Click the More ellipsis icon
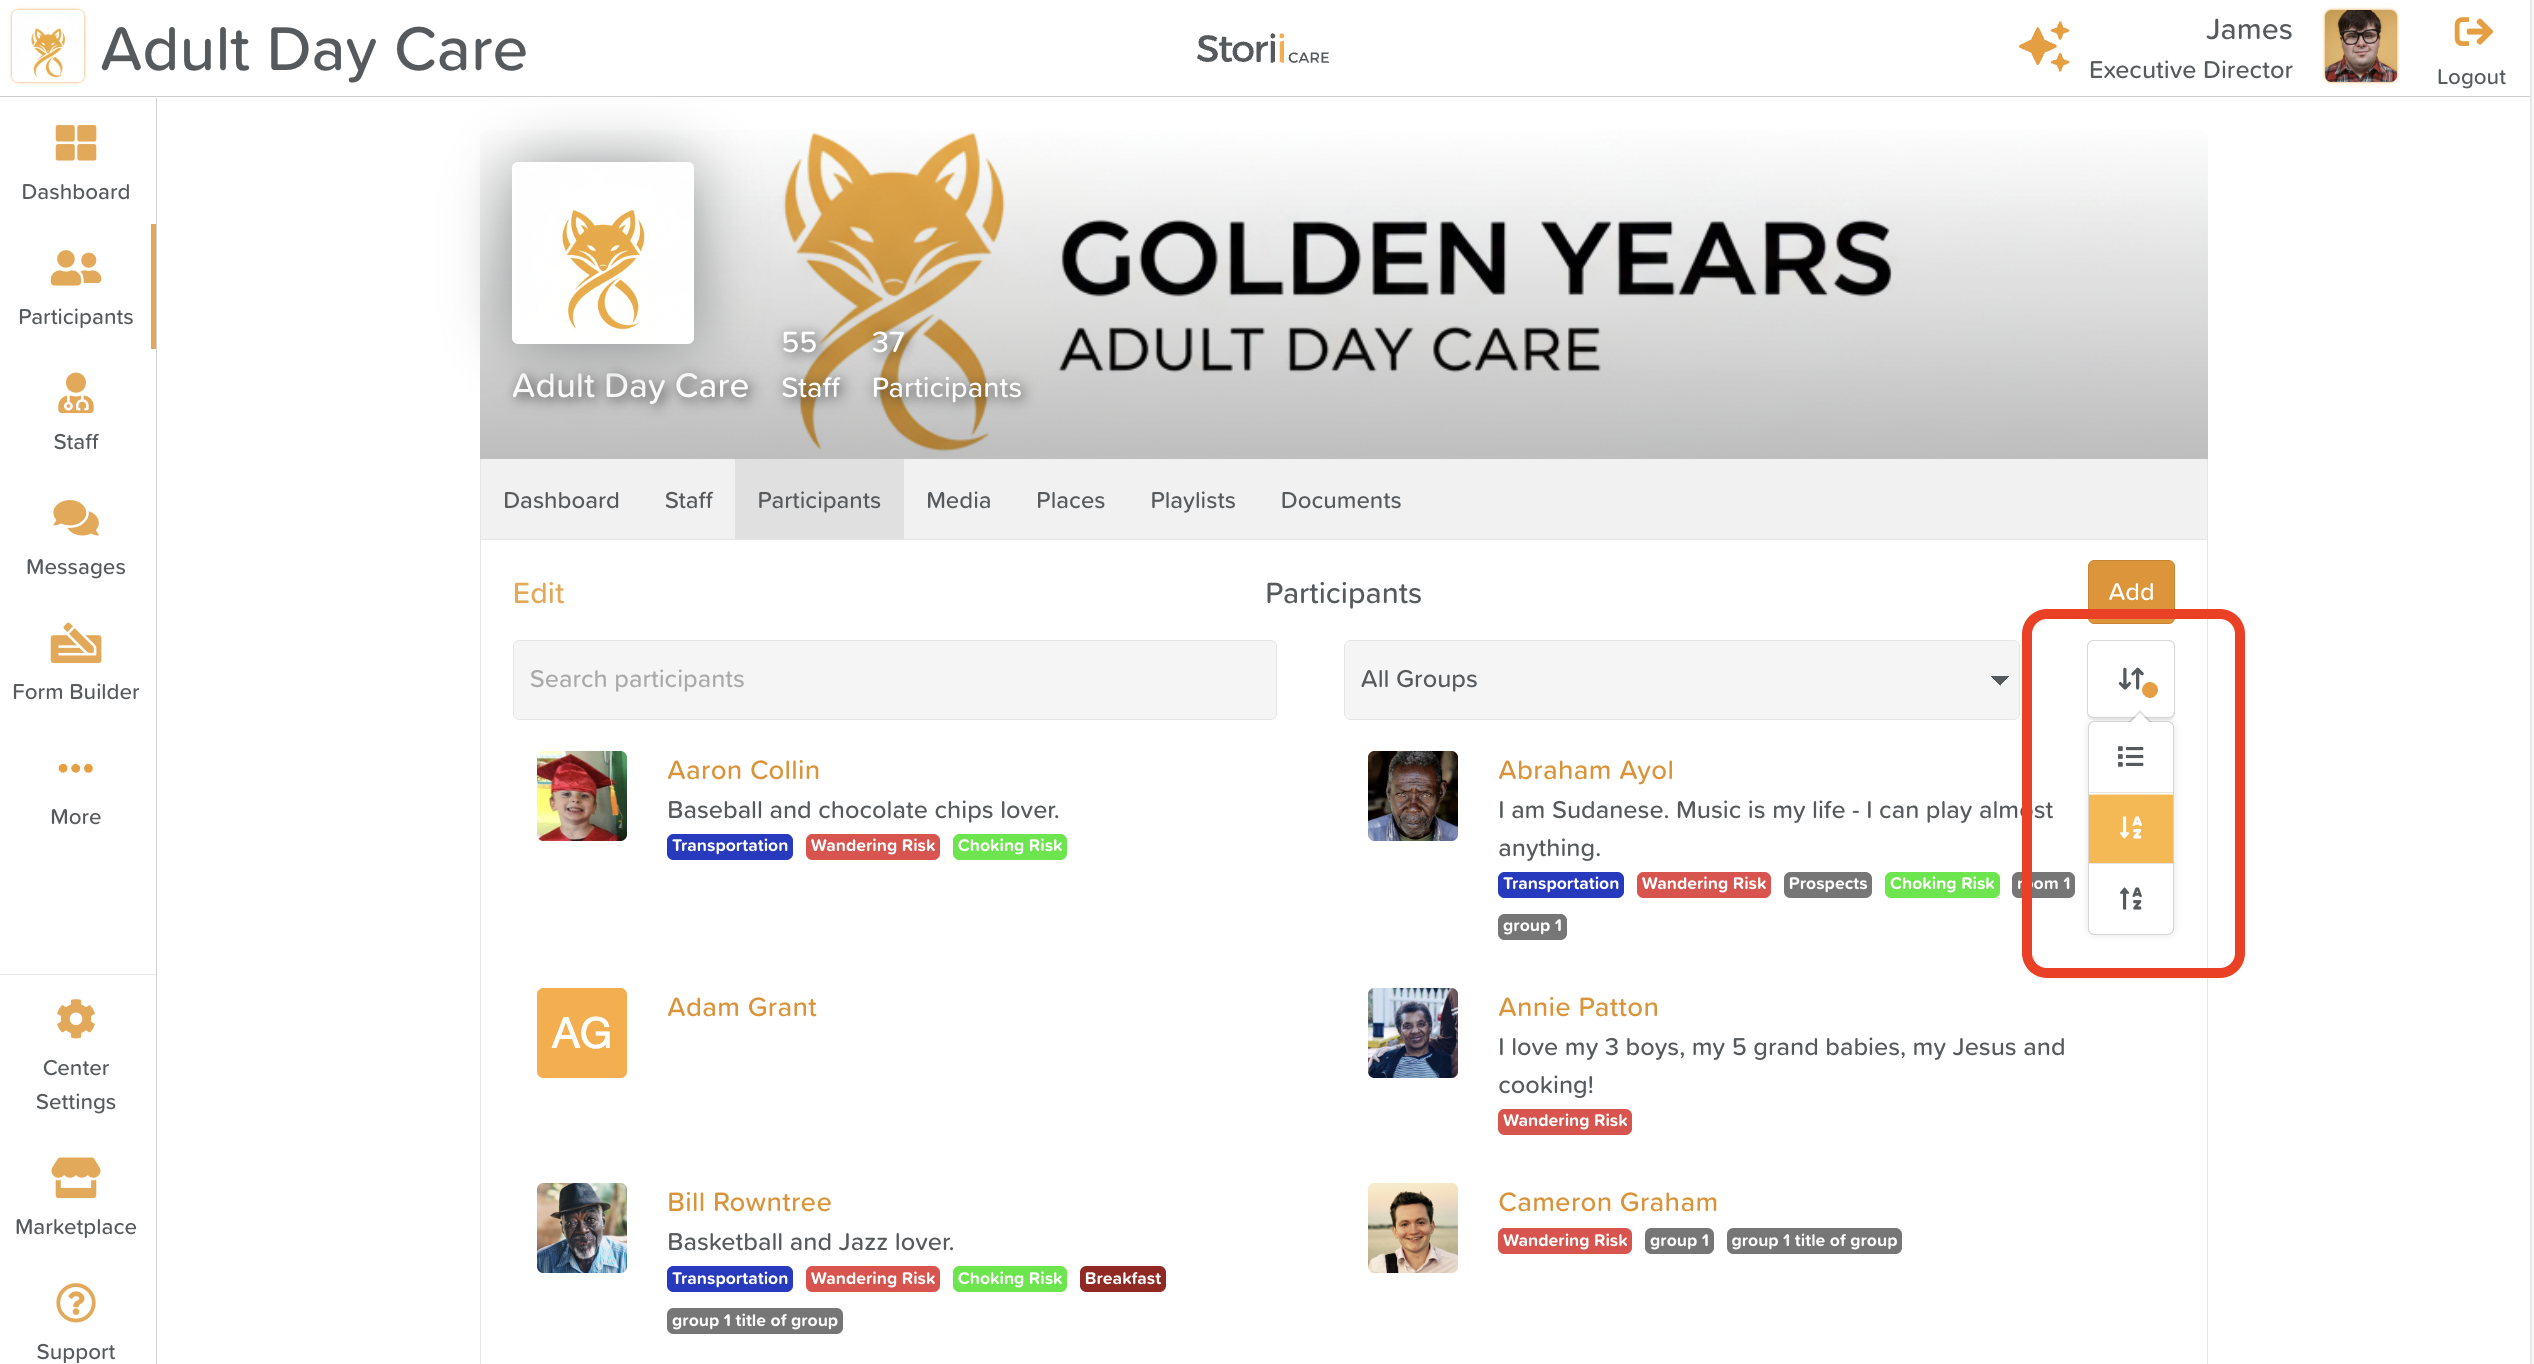 pos(75,769)
